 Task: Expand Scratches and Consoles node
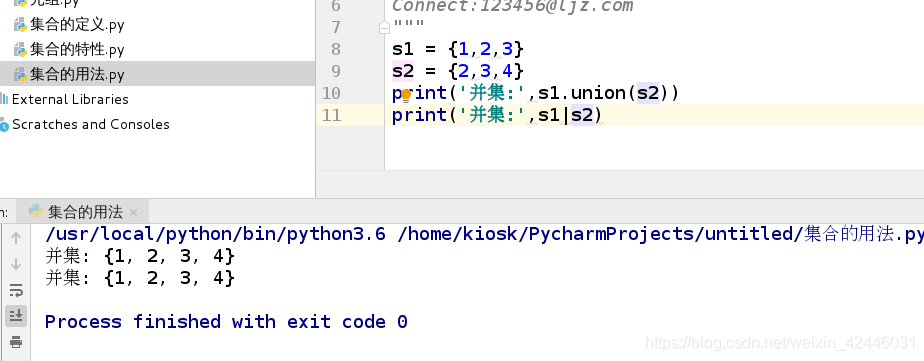[90, 124]
